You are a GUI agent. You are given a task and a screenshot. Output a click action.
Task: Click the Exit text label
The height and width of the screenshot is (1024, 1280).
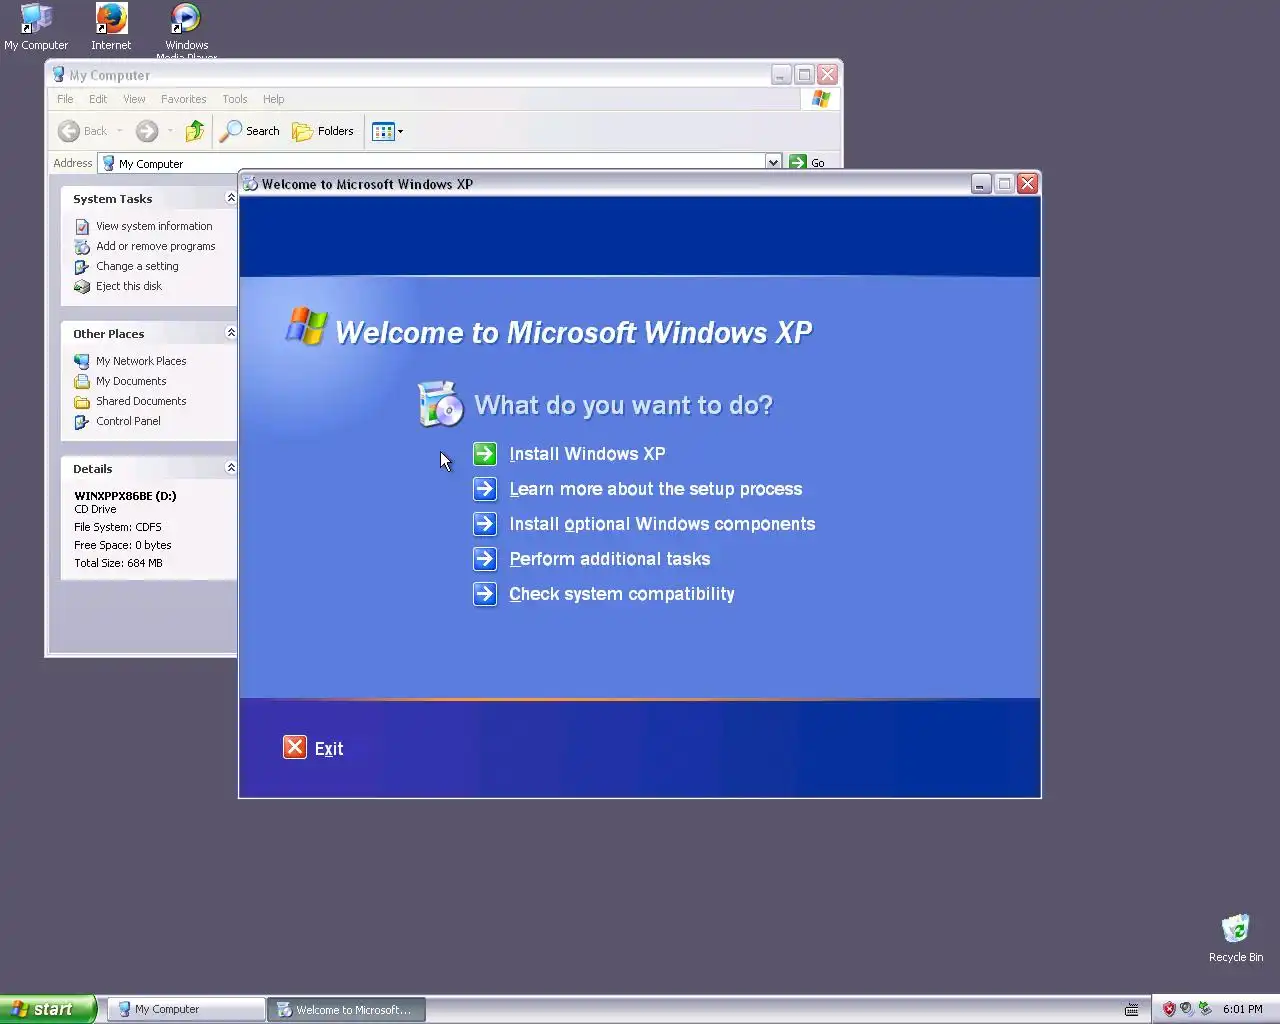pos(329,748)
